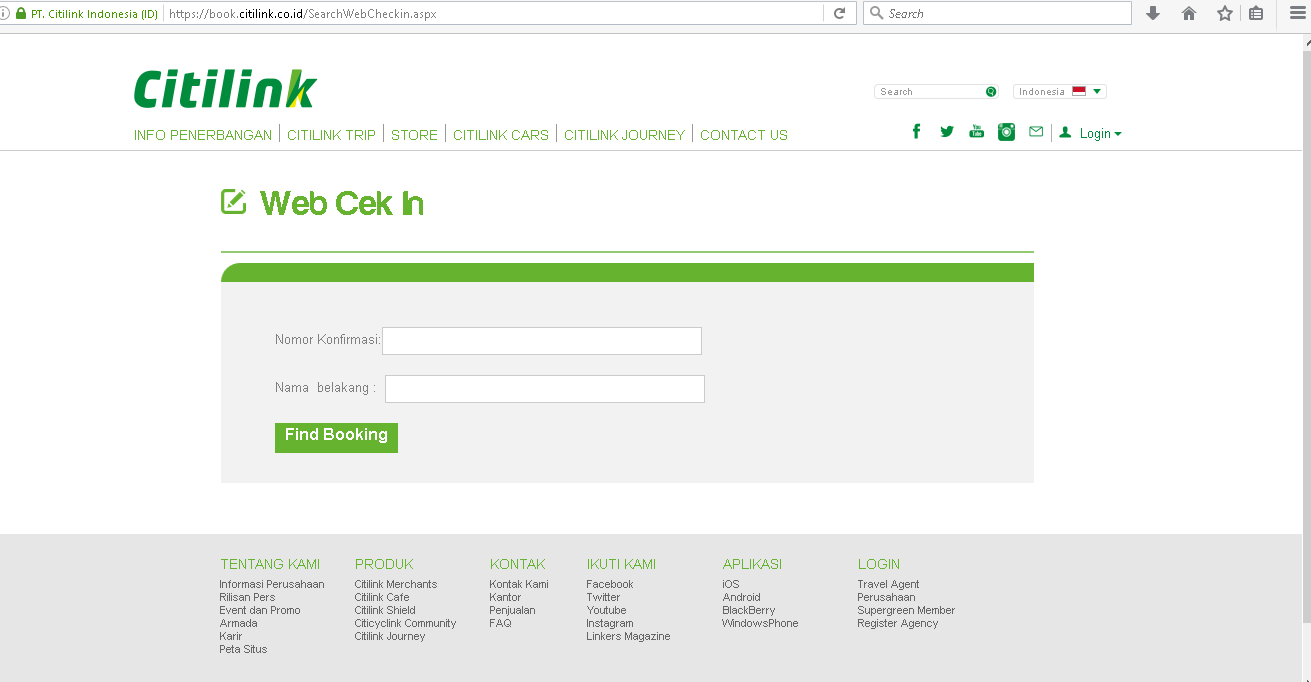Click the browser reload button
This screenshot has height=682, width=1311.
pyautogui.click(x=840, y=13)
